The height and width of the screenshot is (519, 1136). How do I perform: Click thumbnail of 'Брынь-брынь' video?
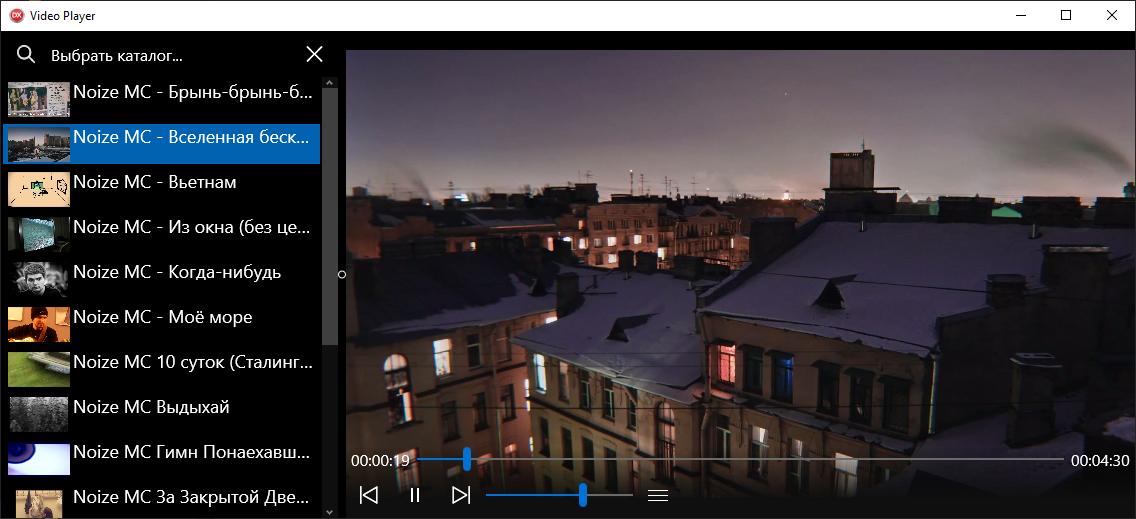39,99
